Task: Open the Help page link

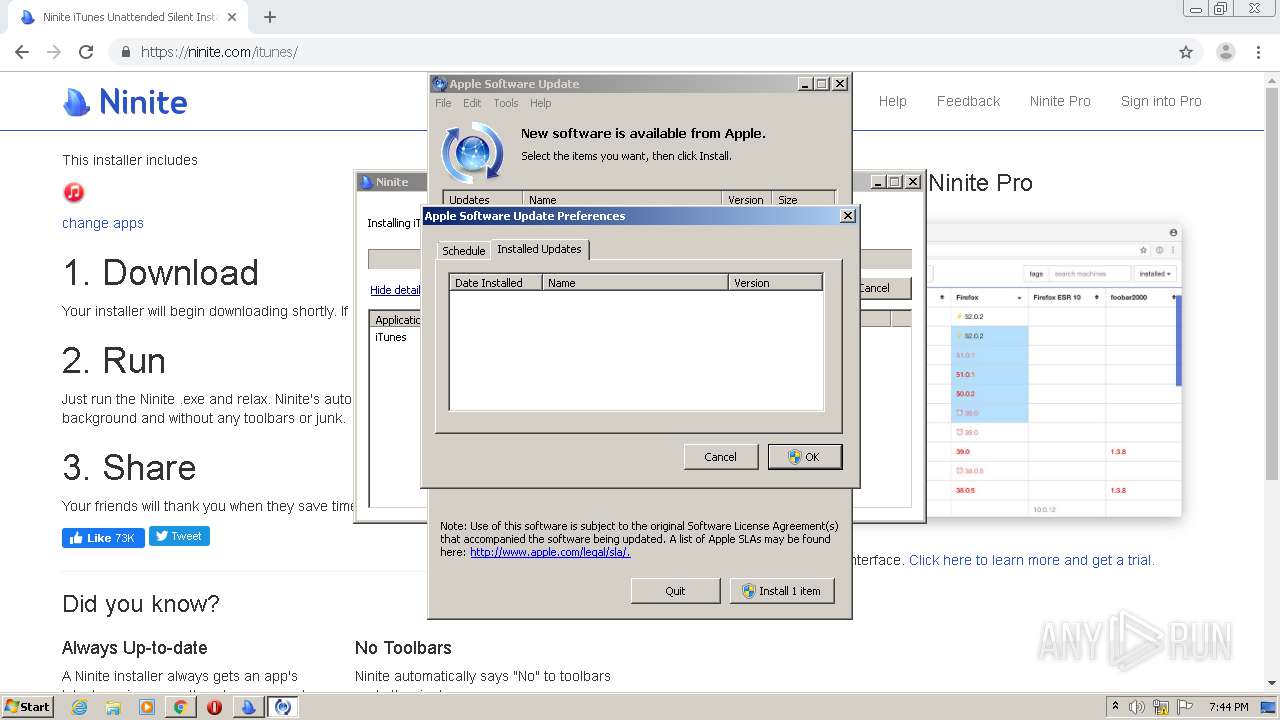Action: (x=892, y=101)
